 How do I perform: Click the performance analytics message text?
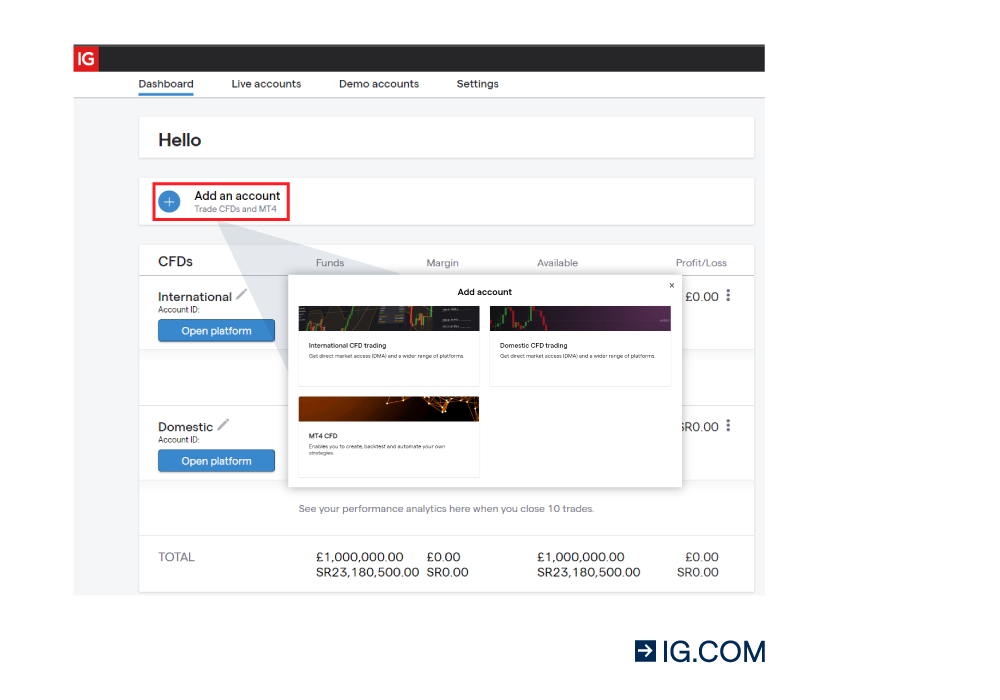pyautogui.click(x=445, y=508)
